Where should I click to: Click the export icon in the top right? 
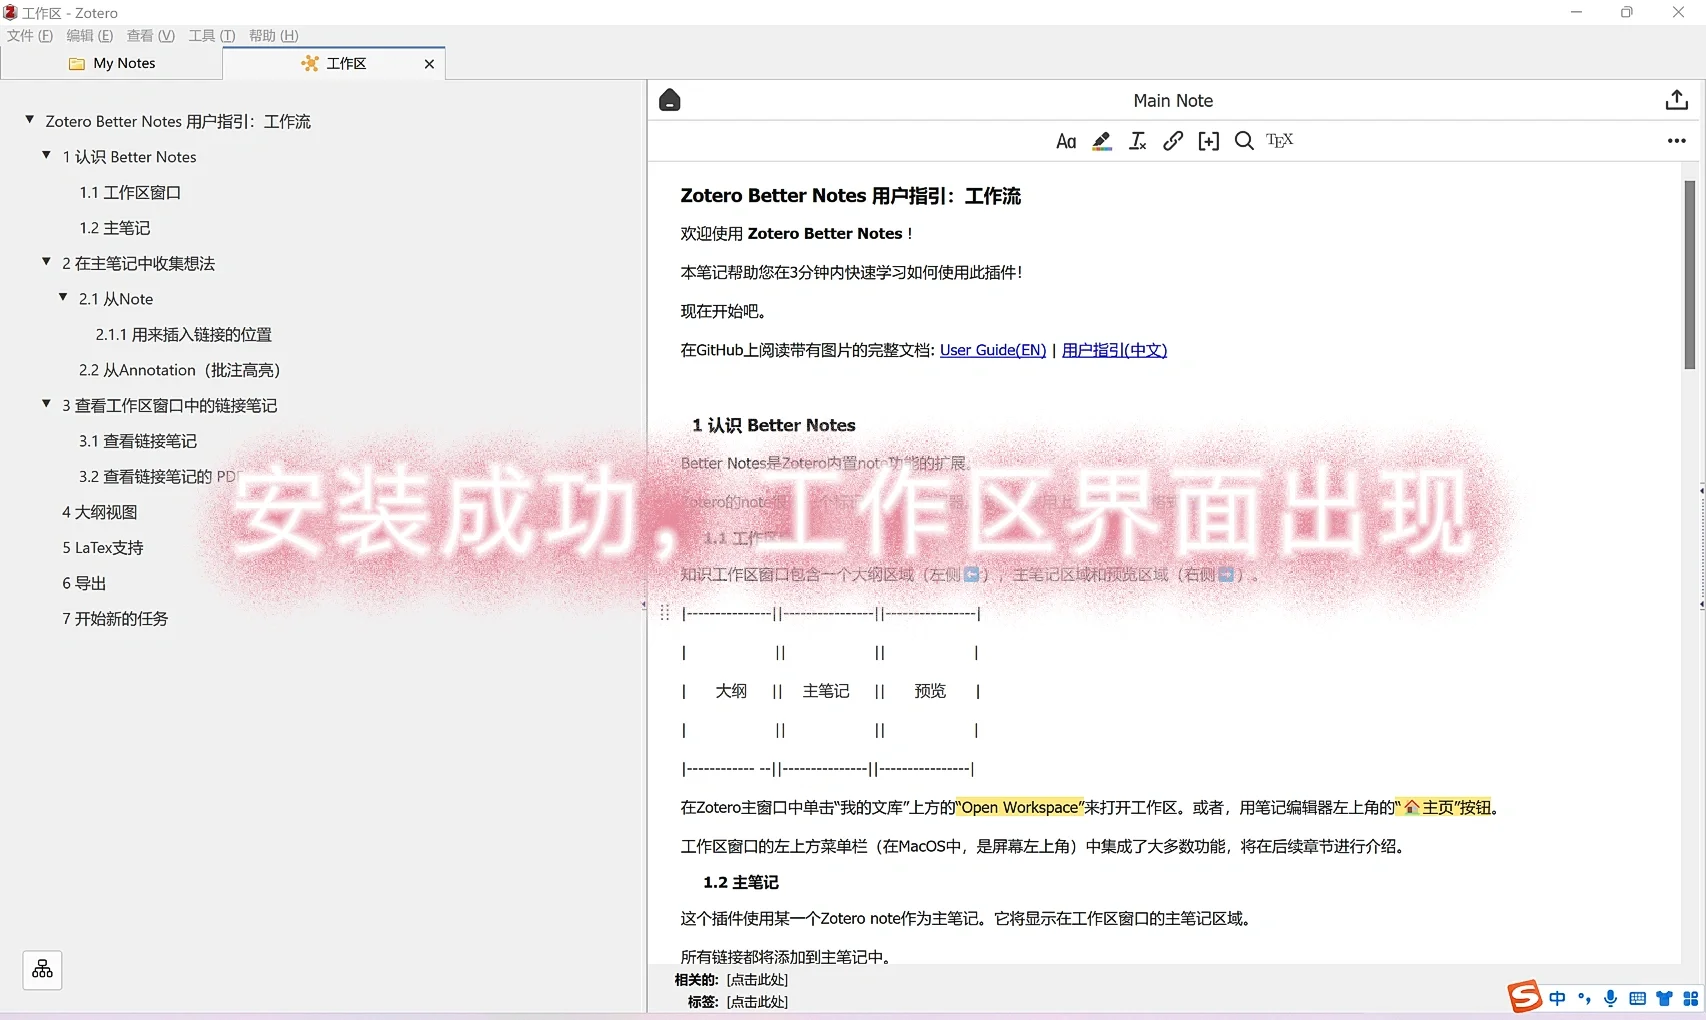click(x=1676, y=99)
